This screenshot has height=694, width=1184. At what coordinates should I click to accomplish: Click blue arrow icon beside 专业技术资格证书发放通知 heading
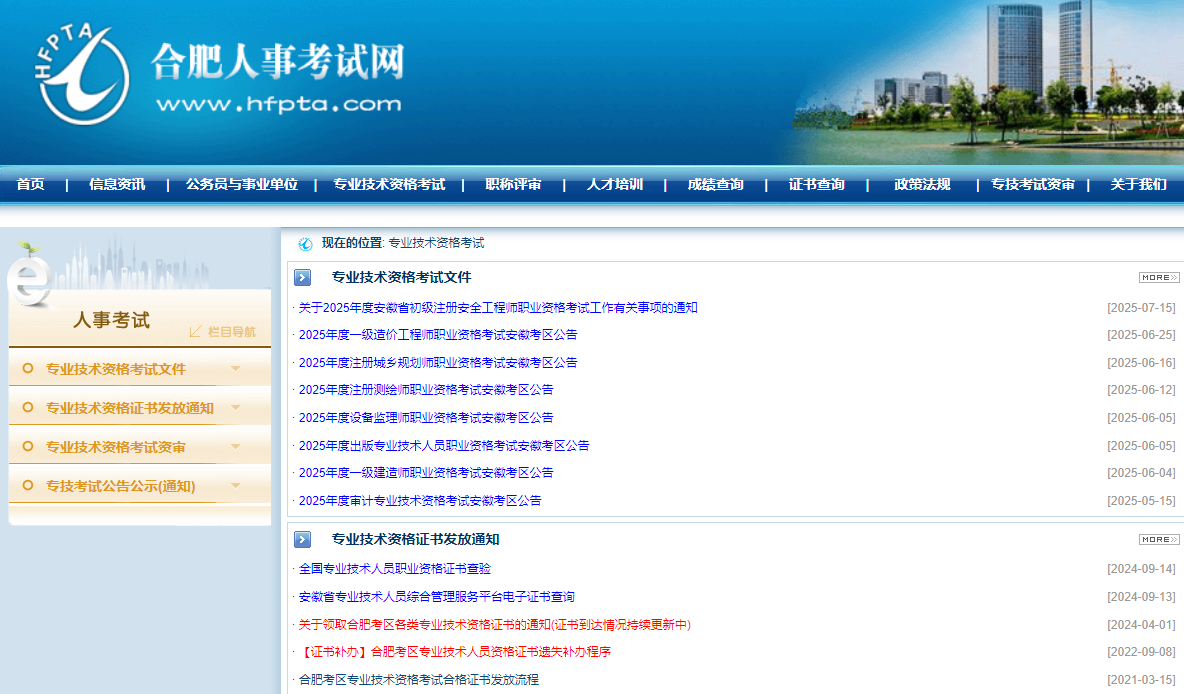(x=303, y=540)
